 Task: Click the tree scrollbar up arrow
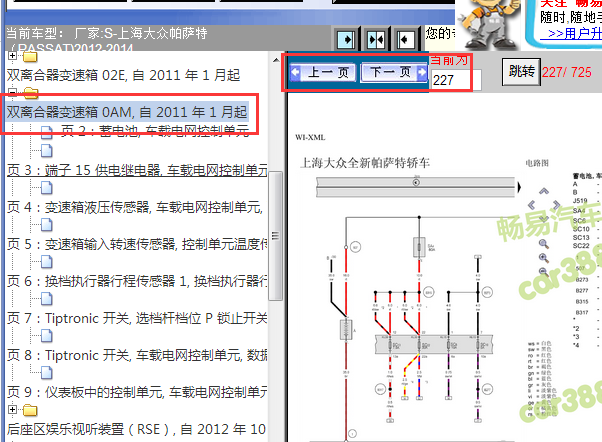point(276,60)
